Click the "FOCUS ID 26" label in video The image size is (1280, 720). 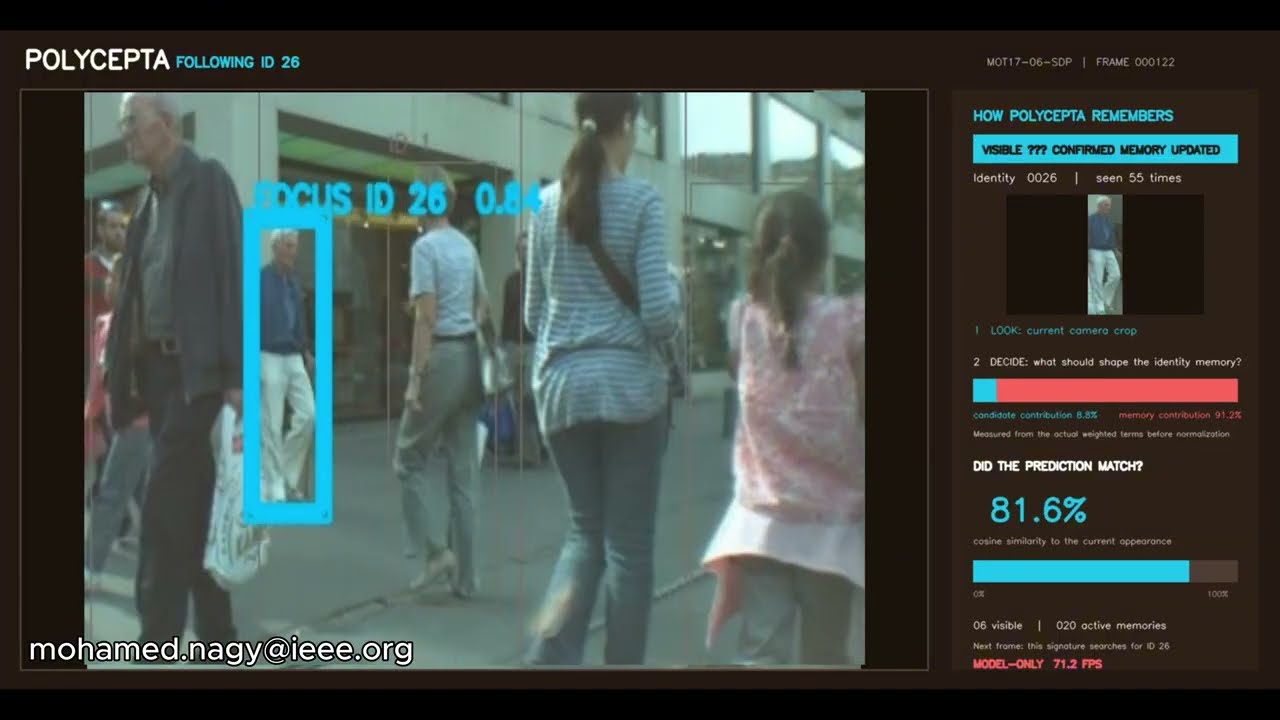point(350,198)
